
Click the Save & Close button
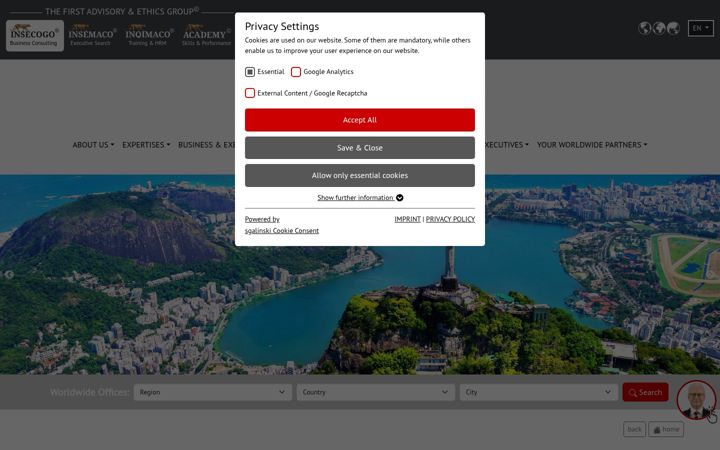[360, 148]
